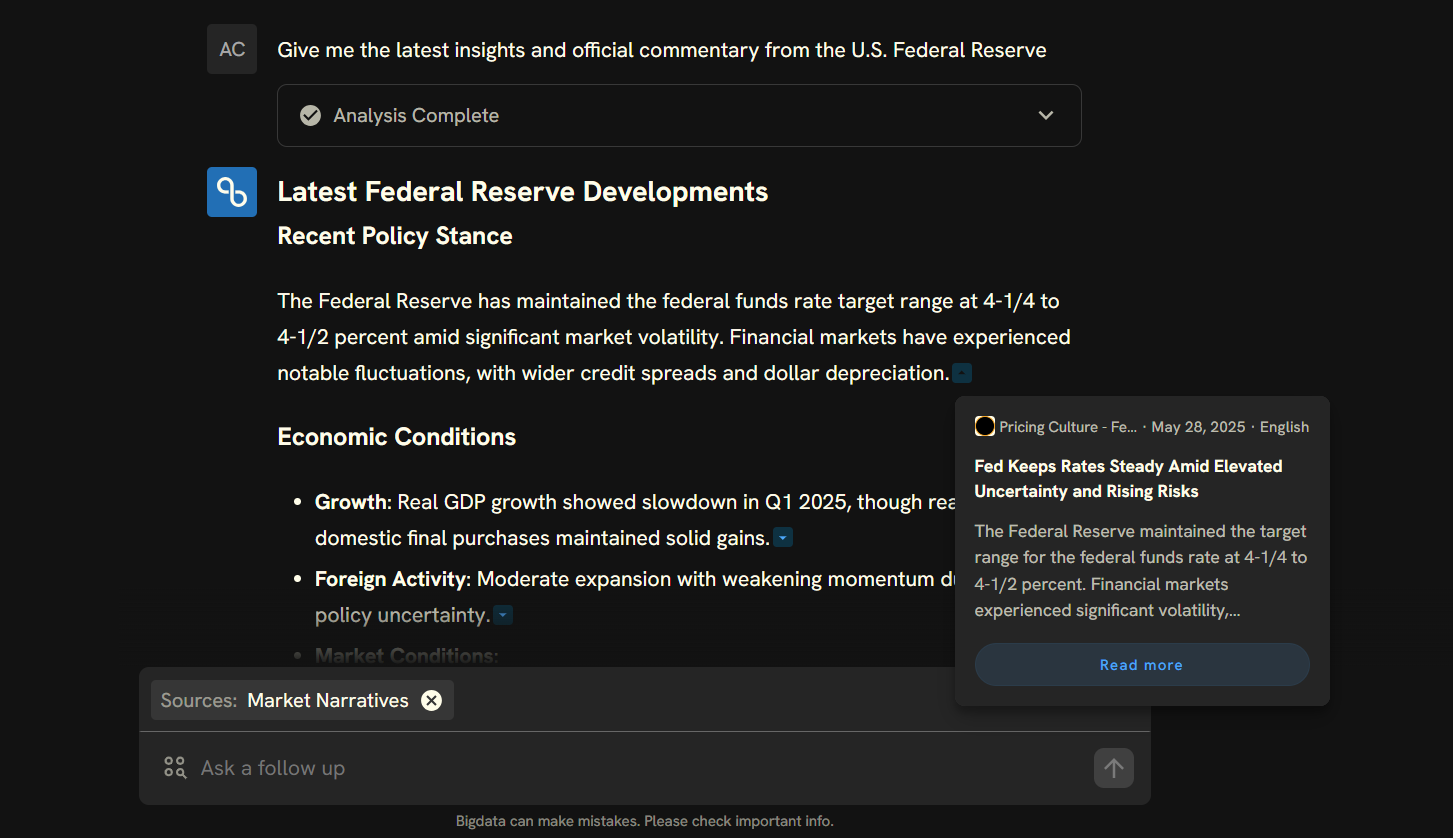The height and width of the screenshot is (838, 1453).
Task: Click the Market Conditions bullet label
Action: click(x=405, y=656)
